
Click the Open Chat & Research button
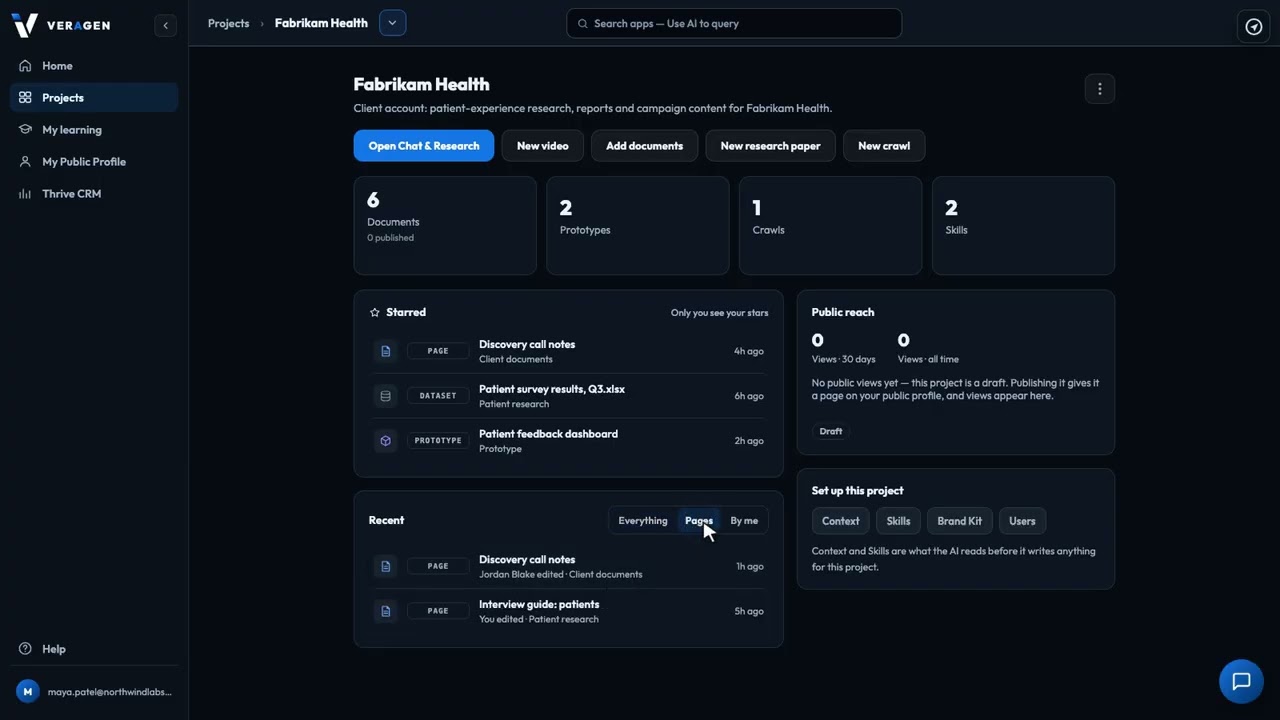424,146
